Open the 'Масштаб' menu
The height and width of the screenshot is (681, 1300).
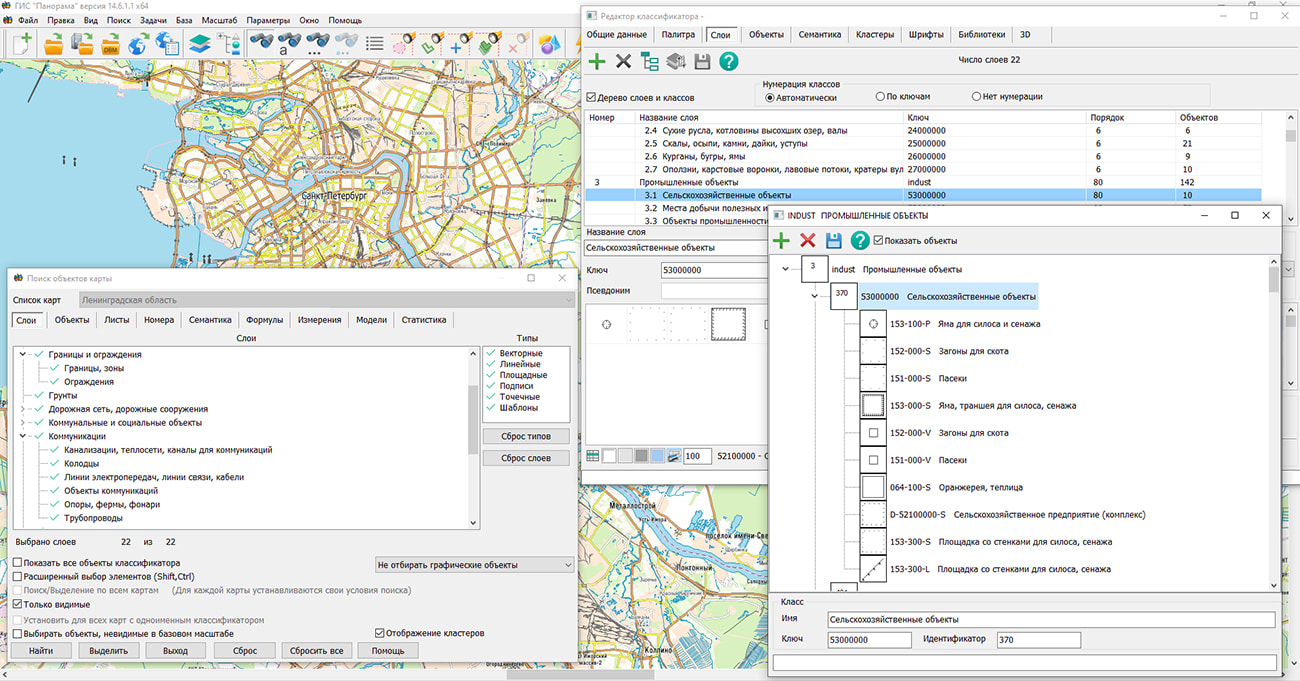click(x=217, y=20)
